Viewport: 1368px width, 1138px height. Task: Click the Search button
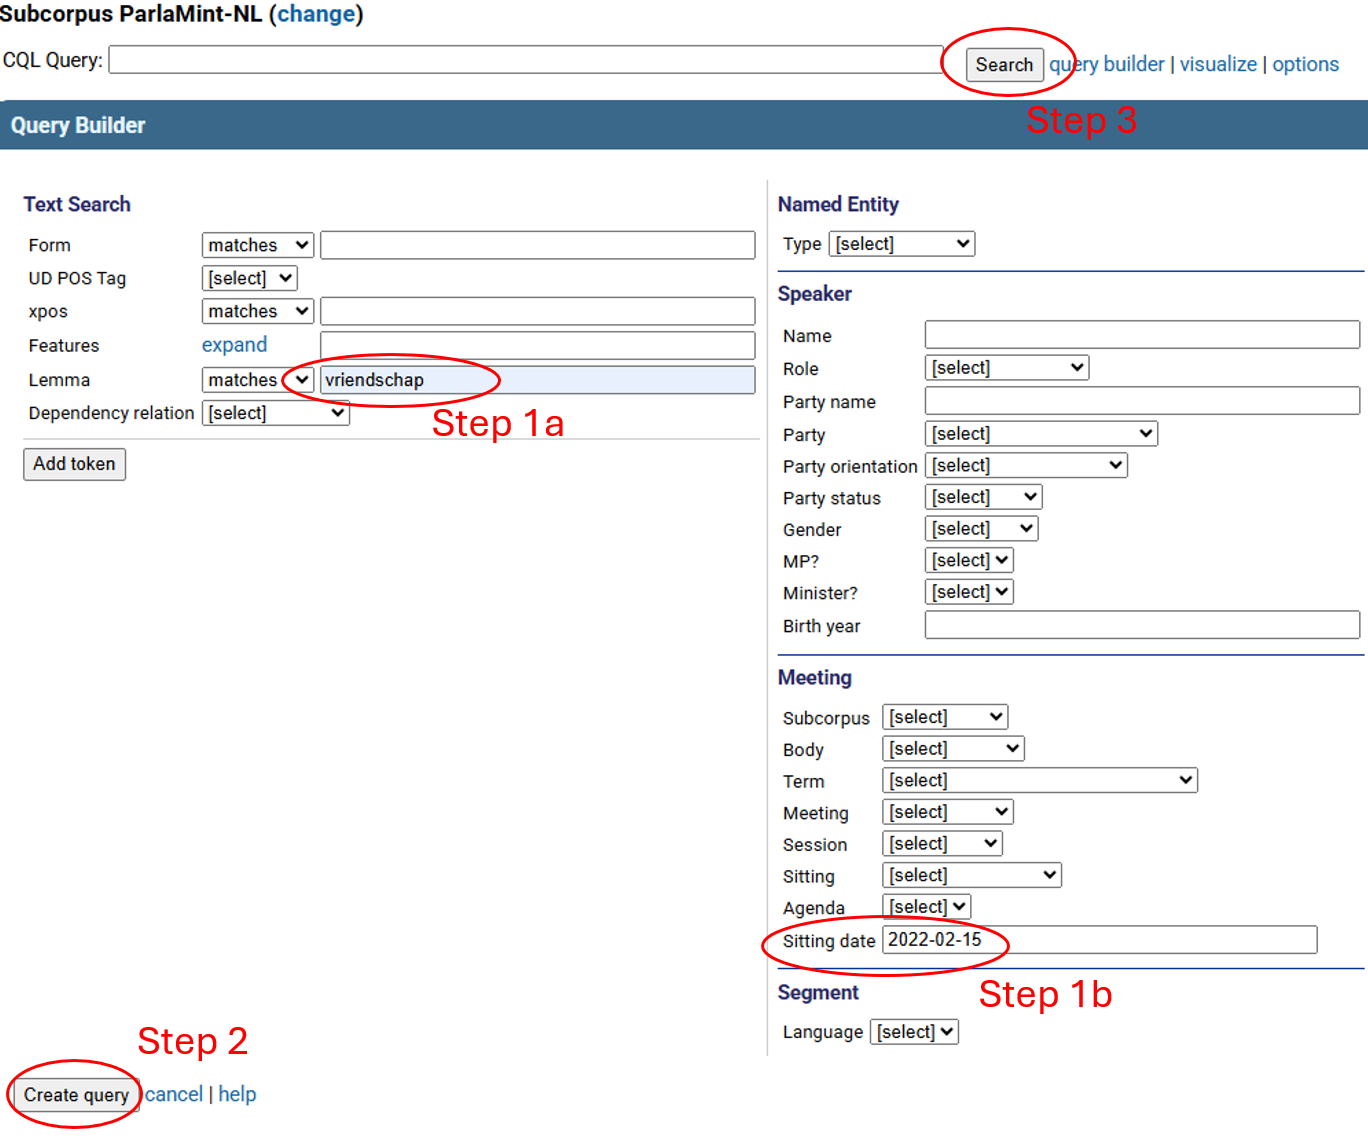point(1004,65)
